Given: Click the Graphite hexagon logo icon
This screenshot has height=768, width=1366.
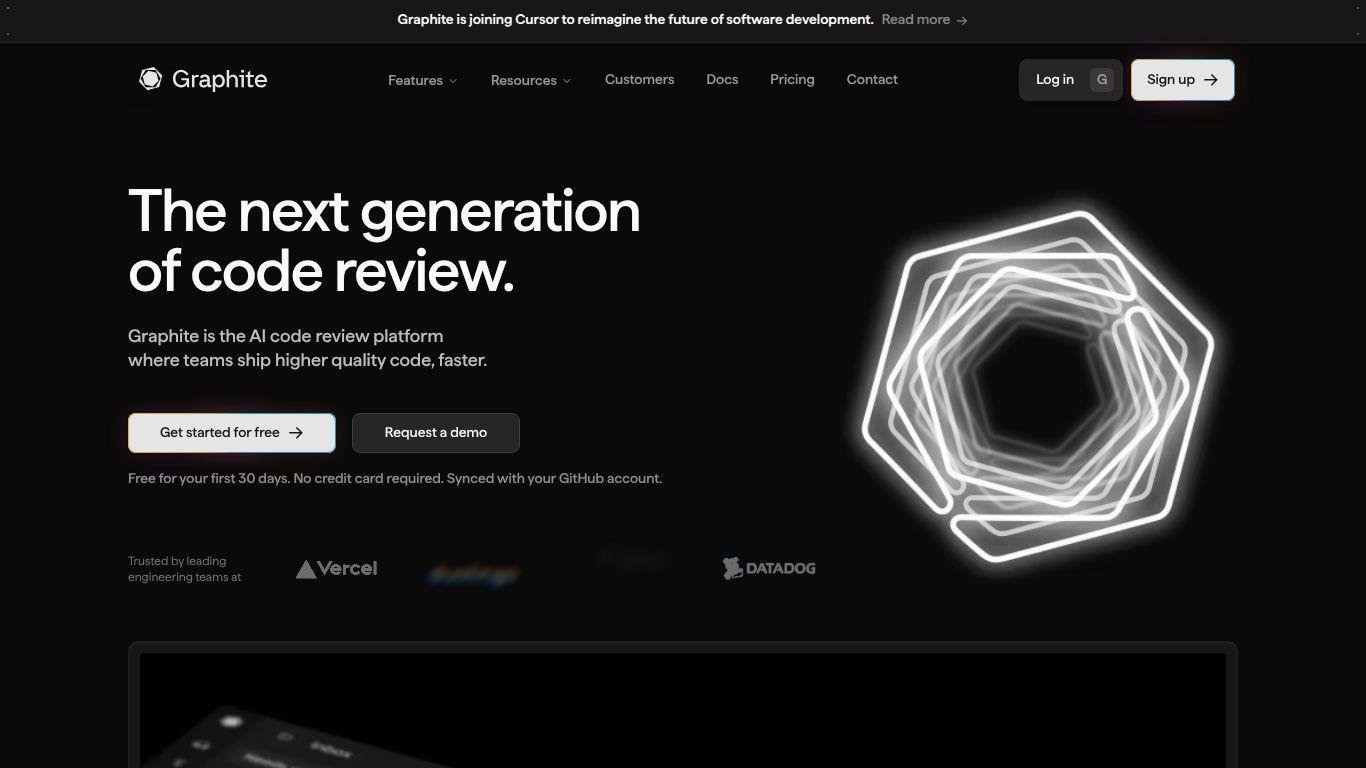Looking at the screenshot, I should tap(150, 79).
